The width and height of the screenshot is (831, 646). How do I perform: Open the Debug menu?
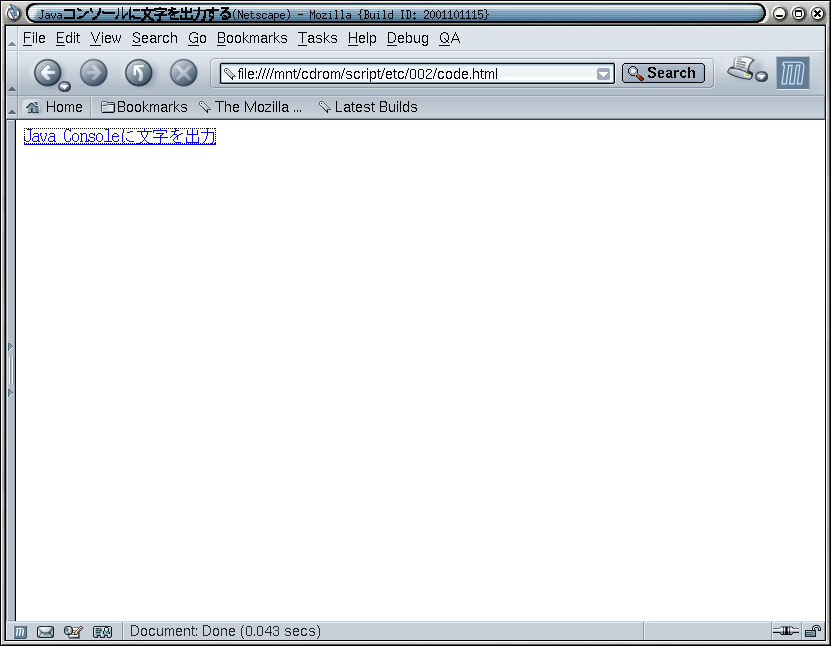click(x=408, y=38)
